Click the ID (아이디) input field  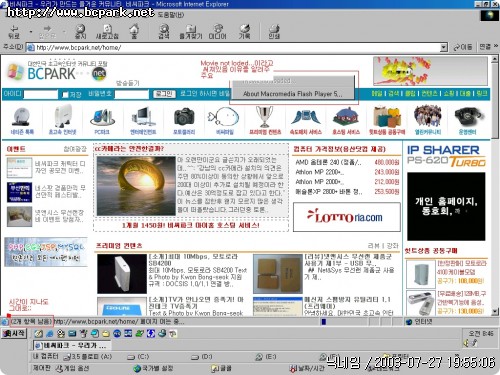coord(41,94)
